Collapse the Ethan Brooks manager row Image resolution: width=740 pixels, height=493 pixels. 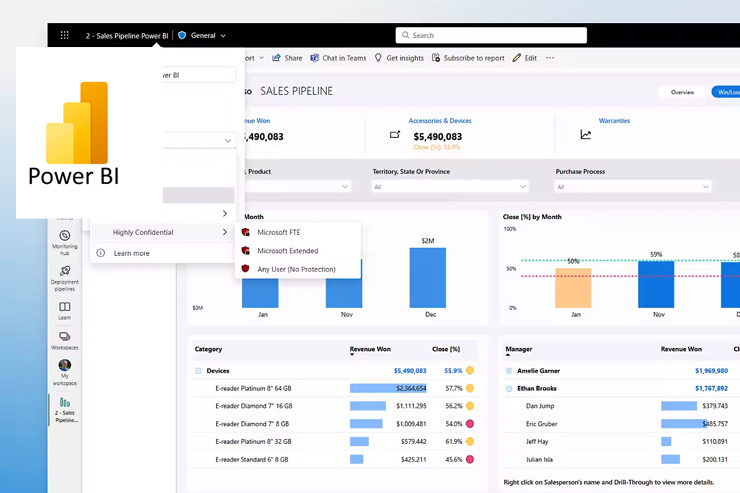point(510,388)
